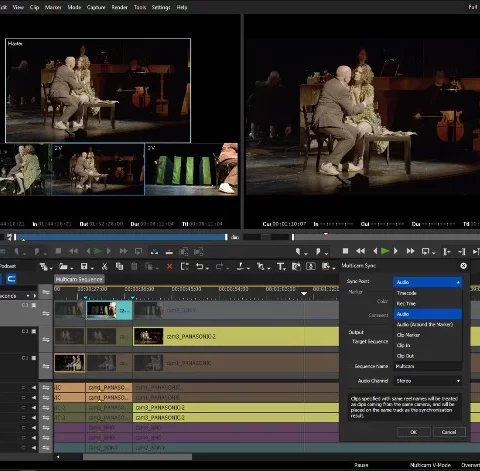The image size is (480, 471).
Task: Click the Set In marker icon in recorder controls
Action: point(298,251)
